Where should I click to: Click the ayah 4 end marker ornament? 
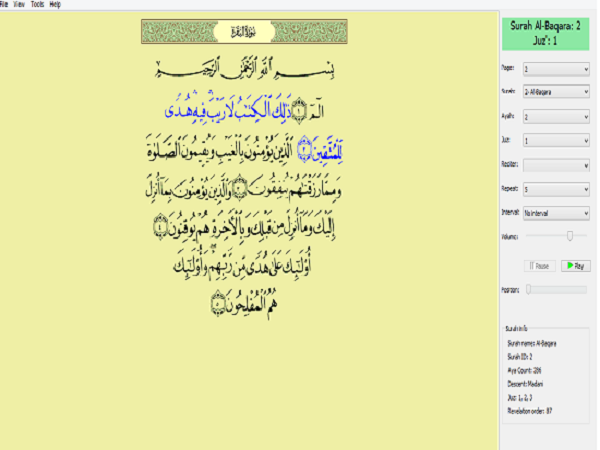(160, 226)
